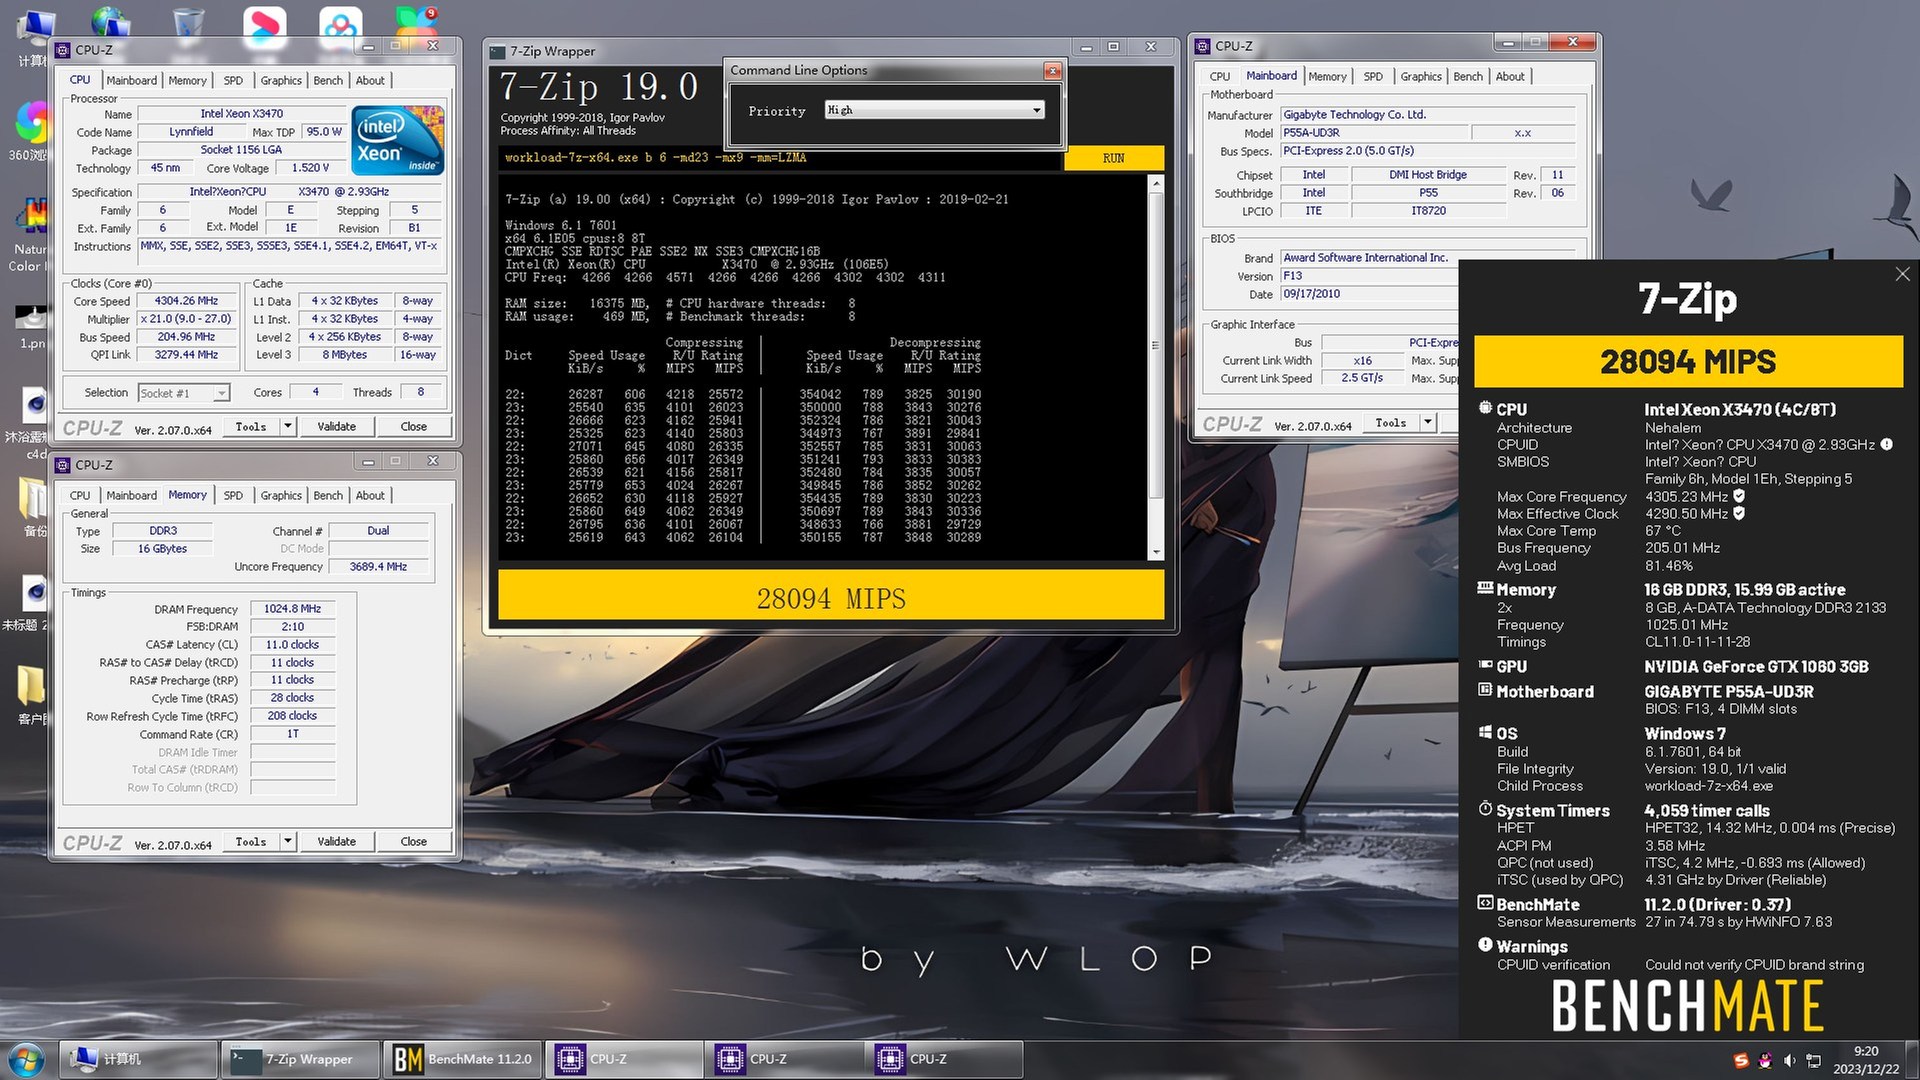Screen dimensions: 1920x1080
Task: Open the Windows Start orb
Action: (26, 1059)
